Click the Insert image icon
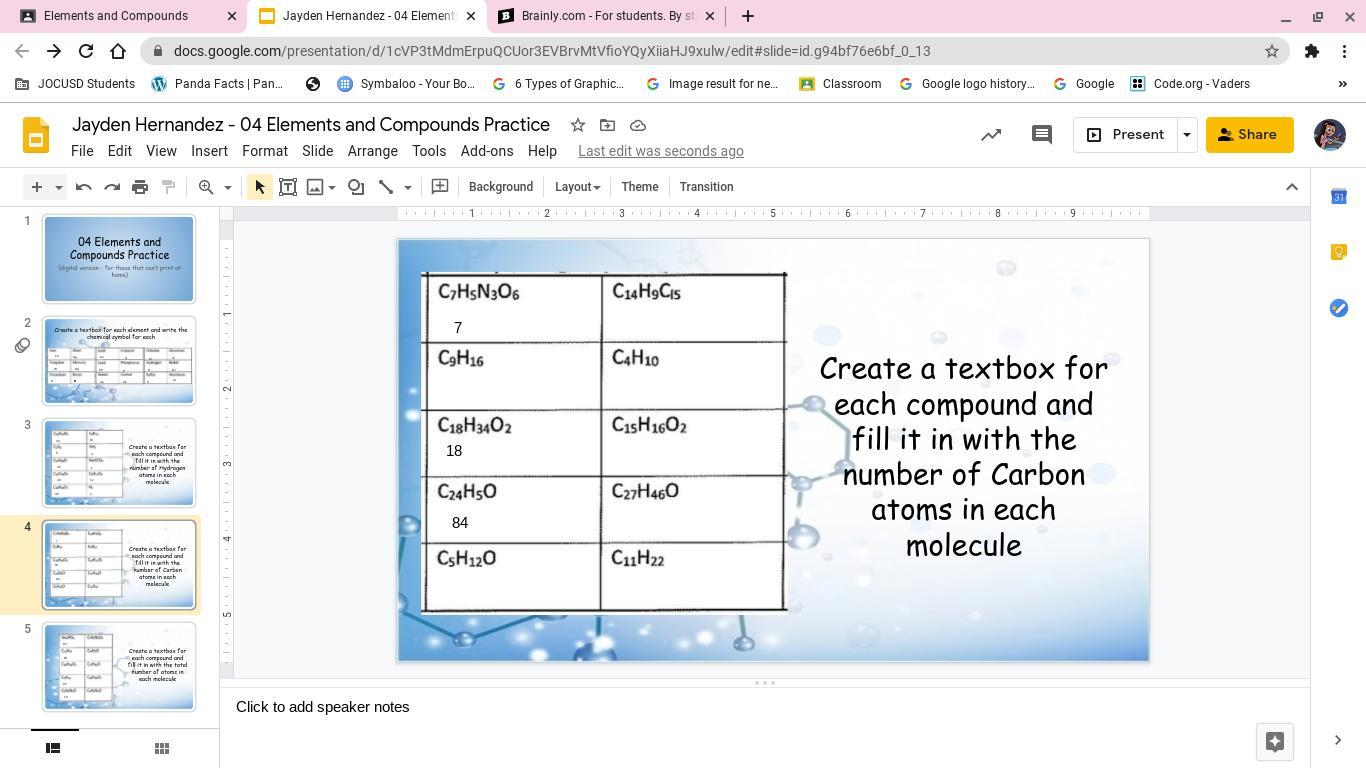 point(315,187)
